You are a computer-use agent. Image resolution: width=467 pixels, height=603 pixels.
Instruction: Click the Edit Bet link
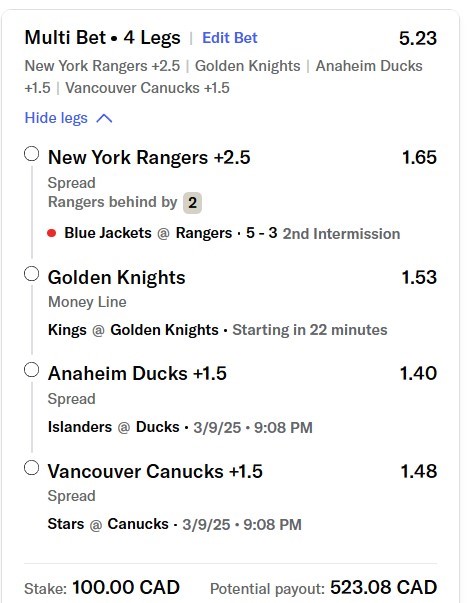tap(230, 38)
